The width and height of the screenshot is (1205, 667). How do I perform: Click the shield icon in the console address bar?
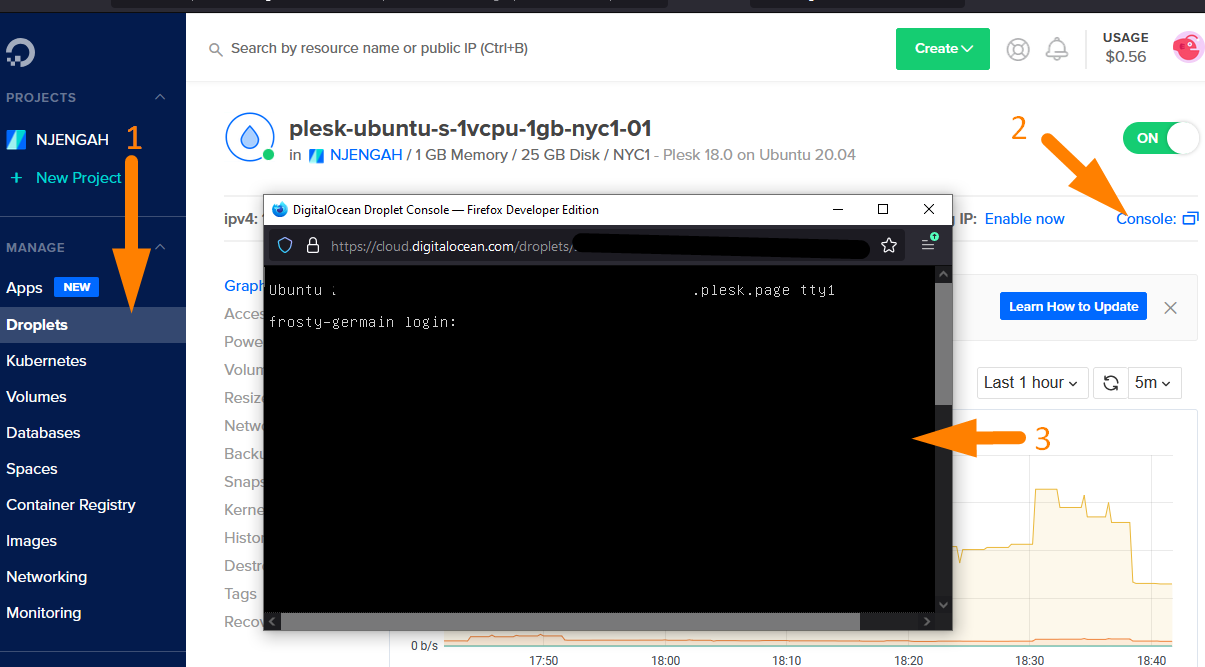(x=284, y=245)
